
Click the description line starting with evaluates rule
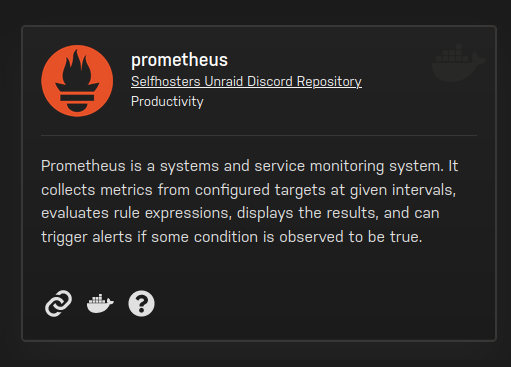240,213
